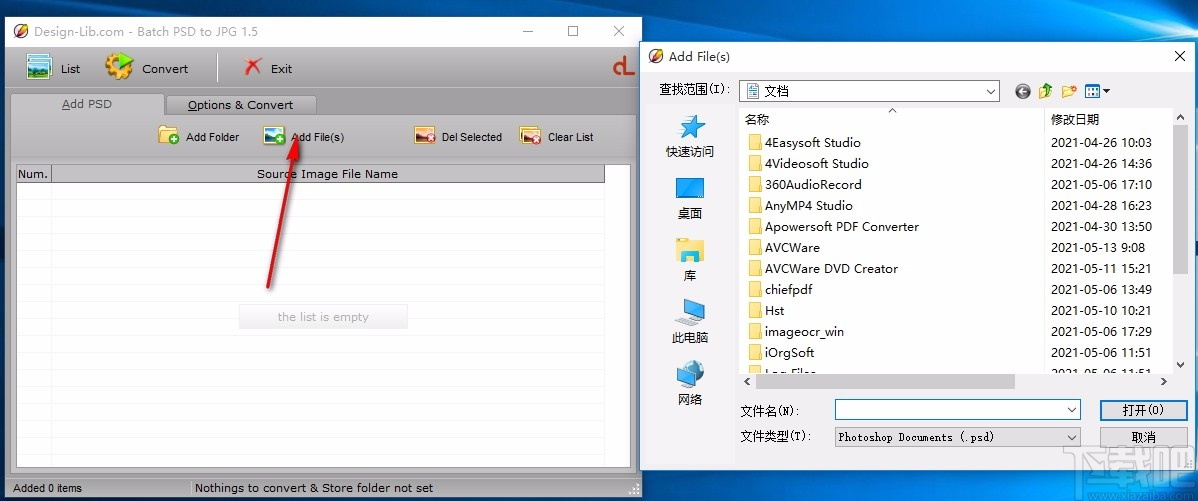Click the chiefpdf folder icon
The height and width of the screenshot is (501, 1198).
click(x=755, y=289)
